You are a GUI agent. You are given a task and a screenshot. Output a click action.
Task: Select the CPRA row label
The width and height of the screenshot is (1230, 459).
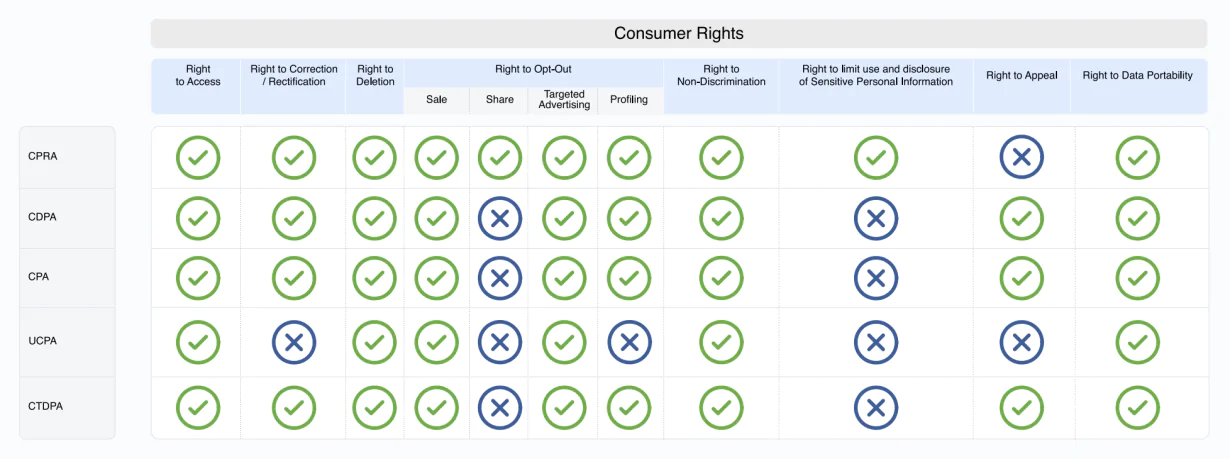(43, 157)
